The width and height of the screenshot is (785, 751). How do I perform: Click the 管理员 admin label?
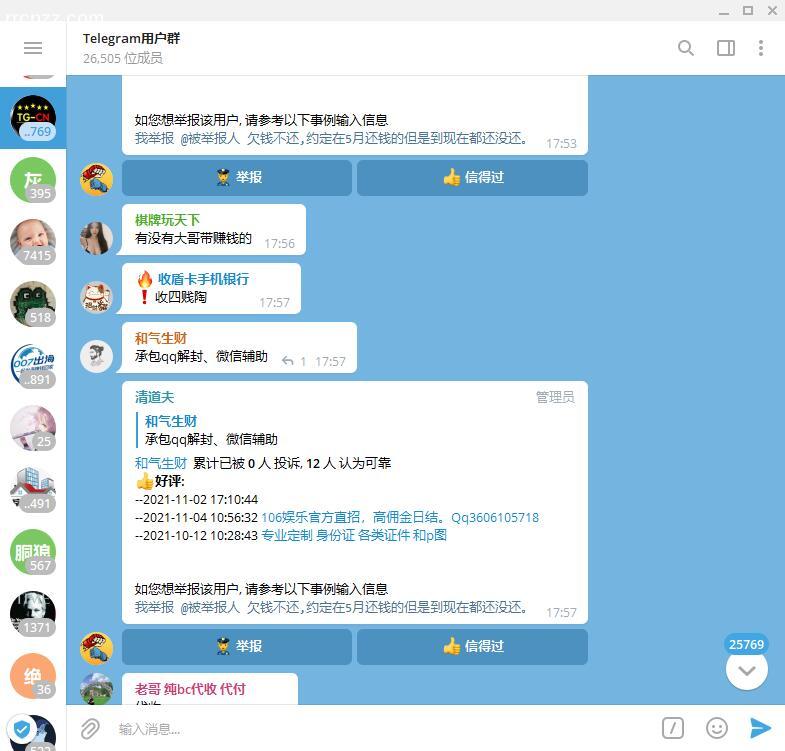[x=555, y=398]
